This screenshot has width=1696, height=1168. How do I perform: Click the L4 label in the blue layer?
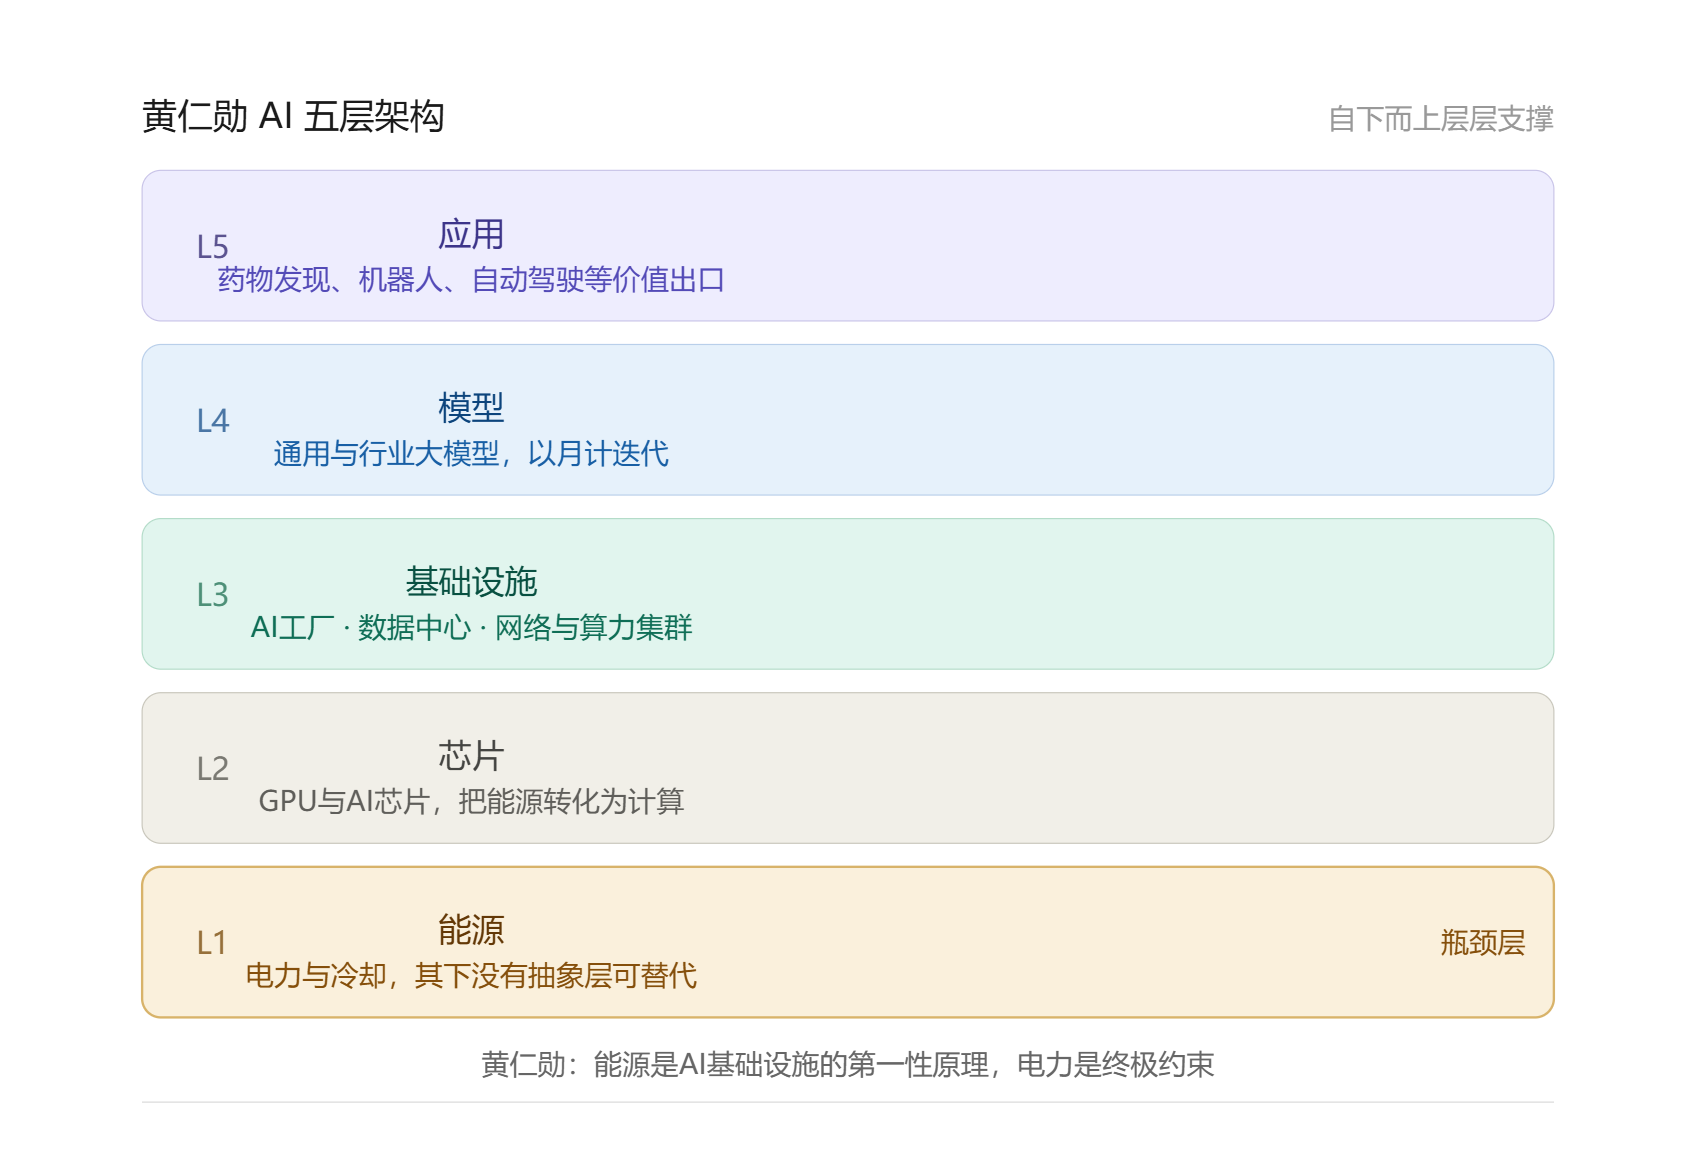[x=212, y=420]
